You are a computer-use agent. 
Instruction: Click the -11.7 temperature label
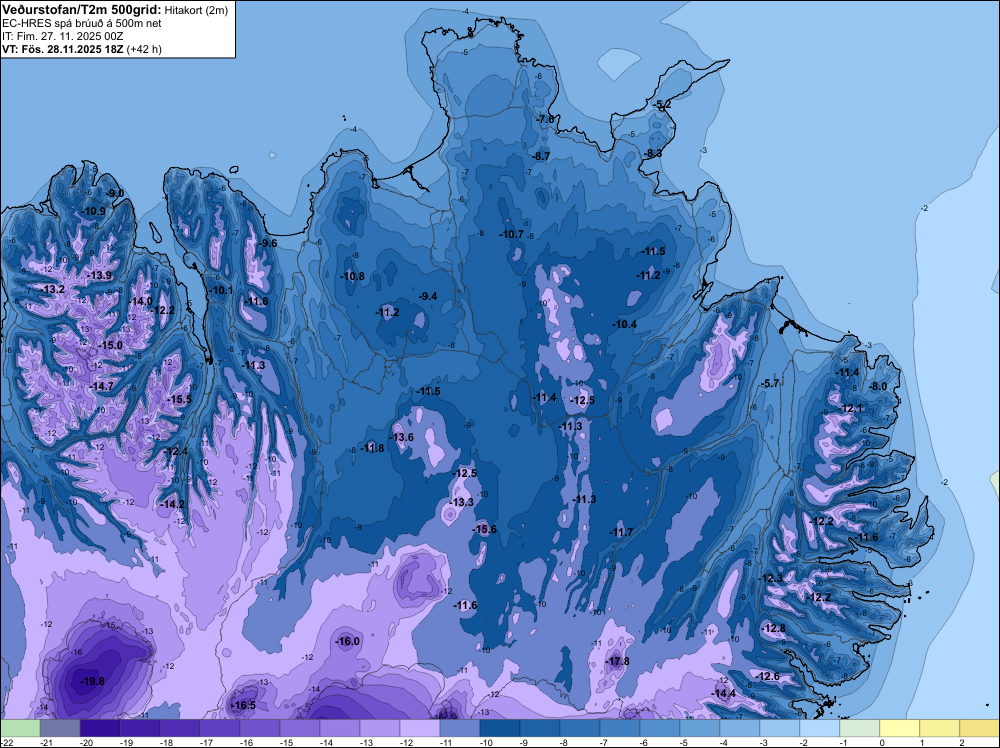point(621,532)
